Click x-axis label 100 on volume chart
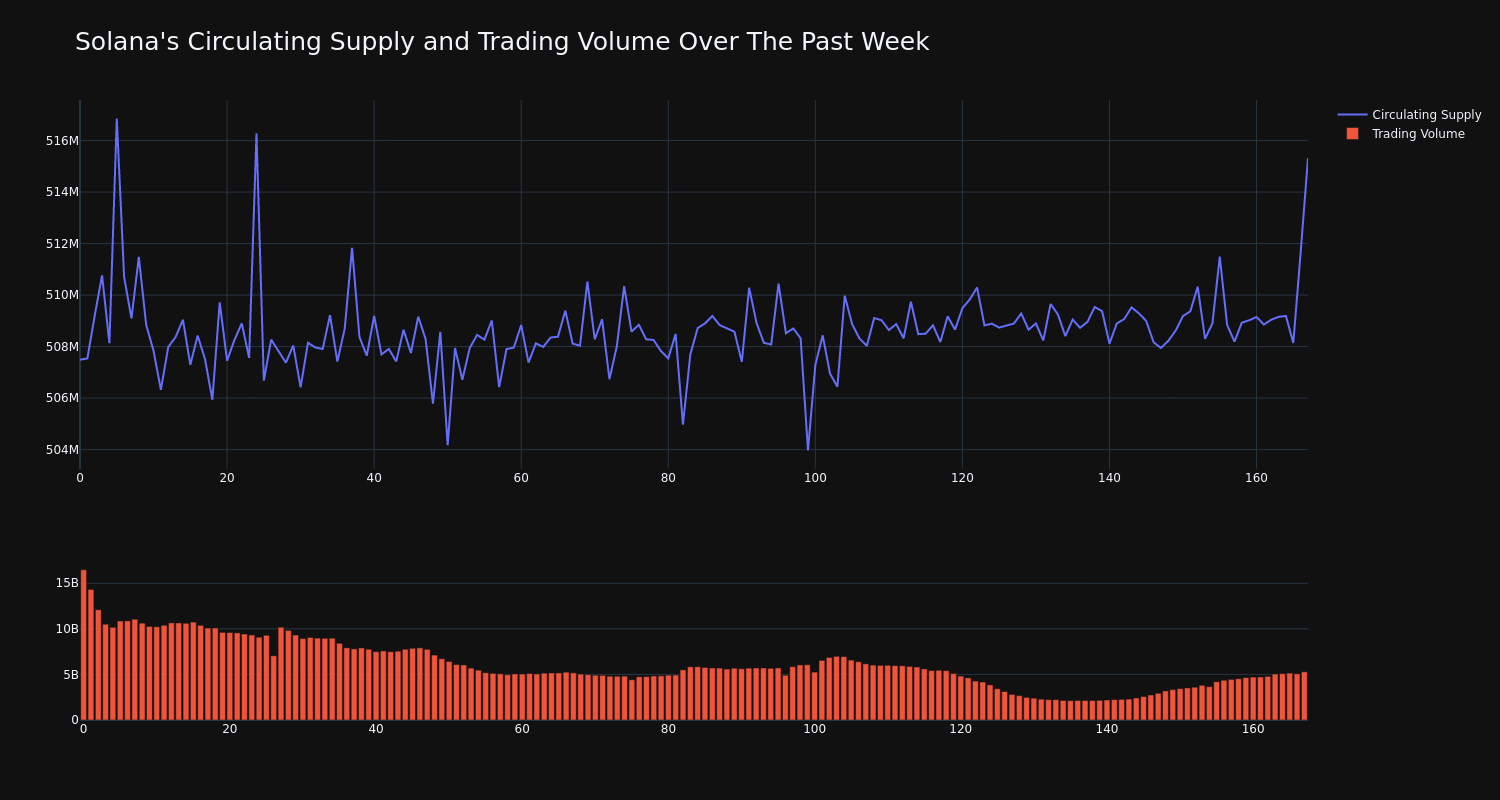The image size is (1500, 800). pos(815,729)
